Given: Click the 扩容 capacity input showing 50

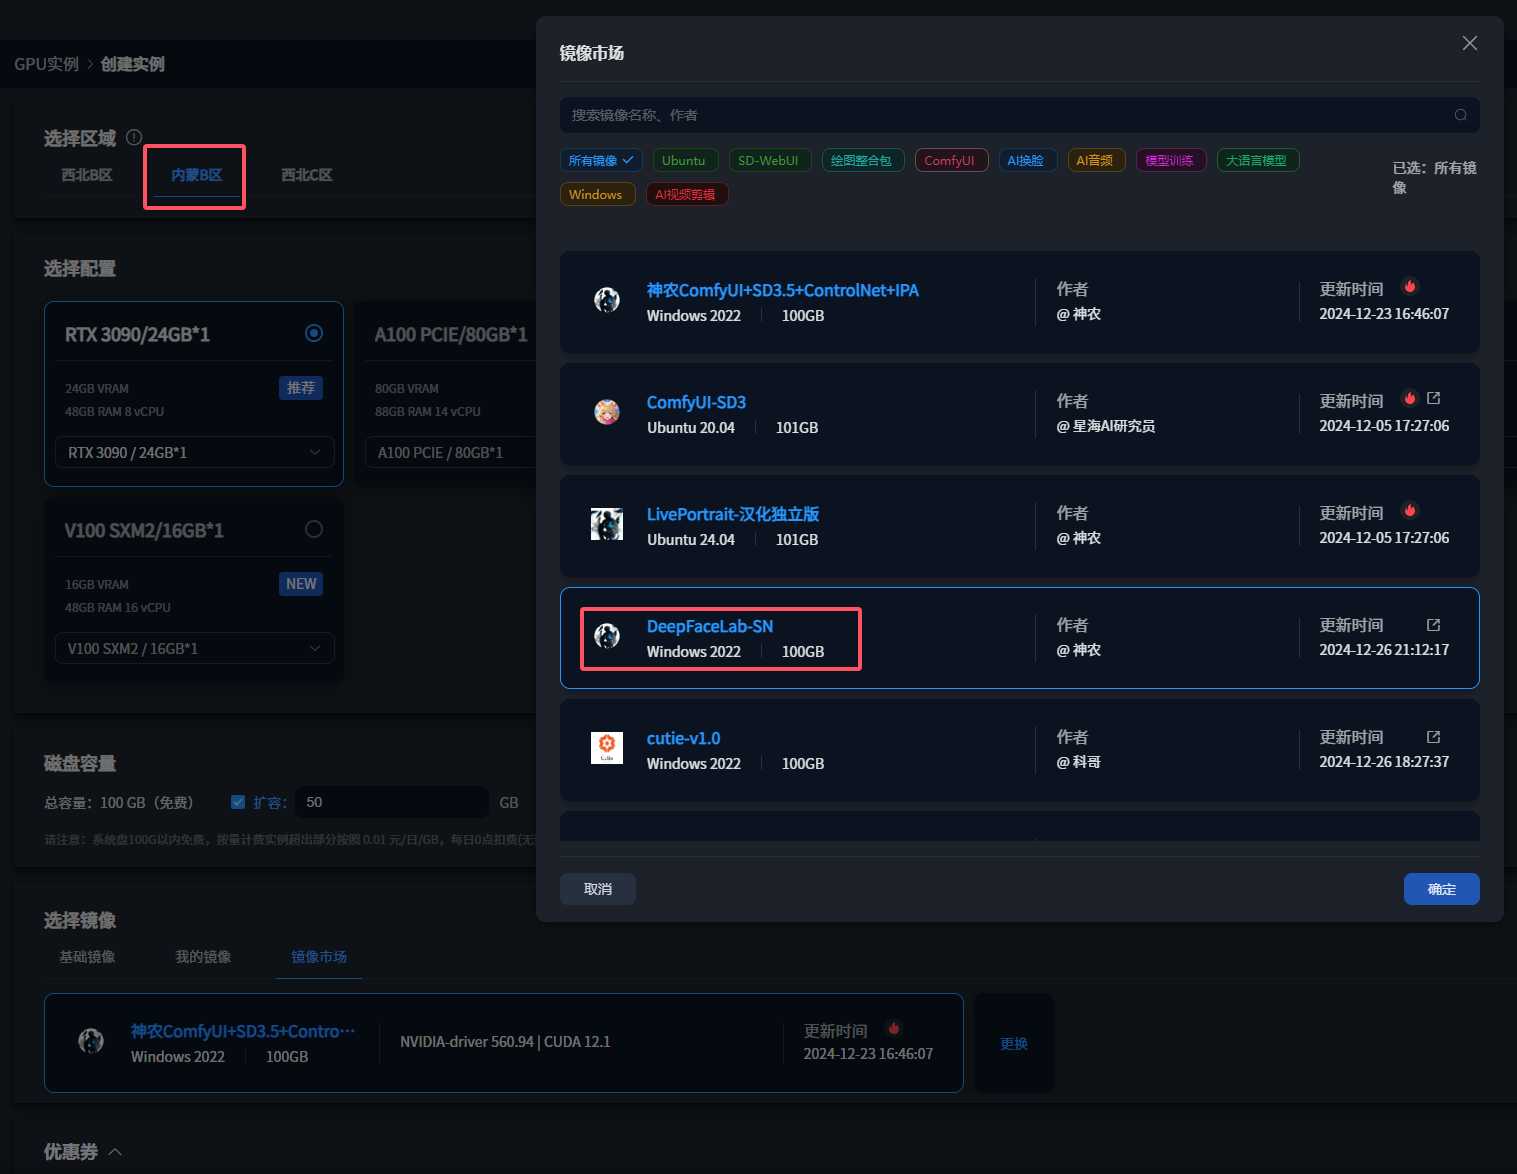Looking at the screenshot, I should click(x=392, y=802).
